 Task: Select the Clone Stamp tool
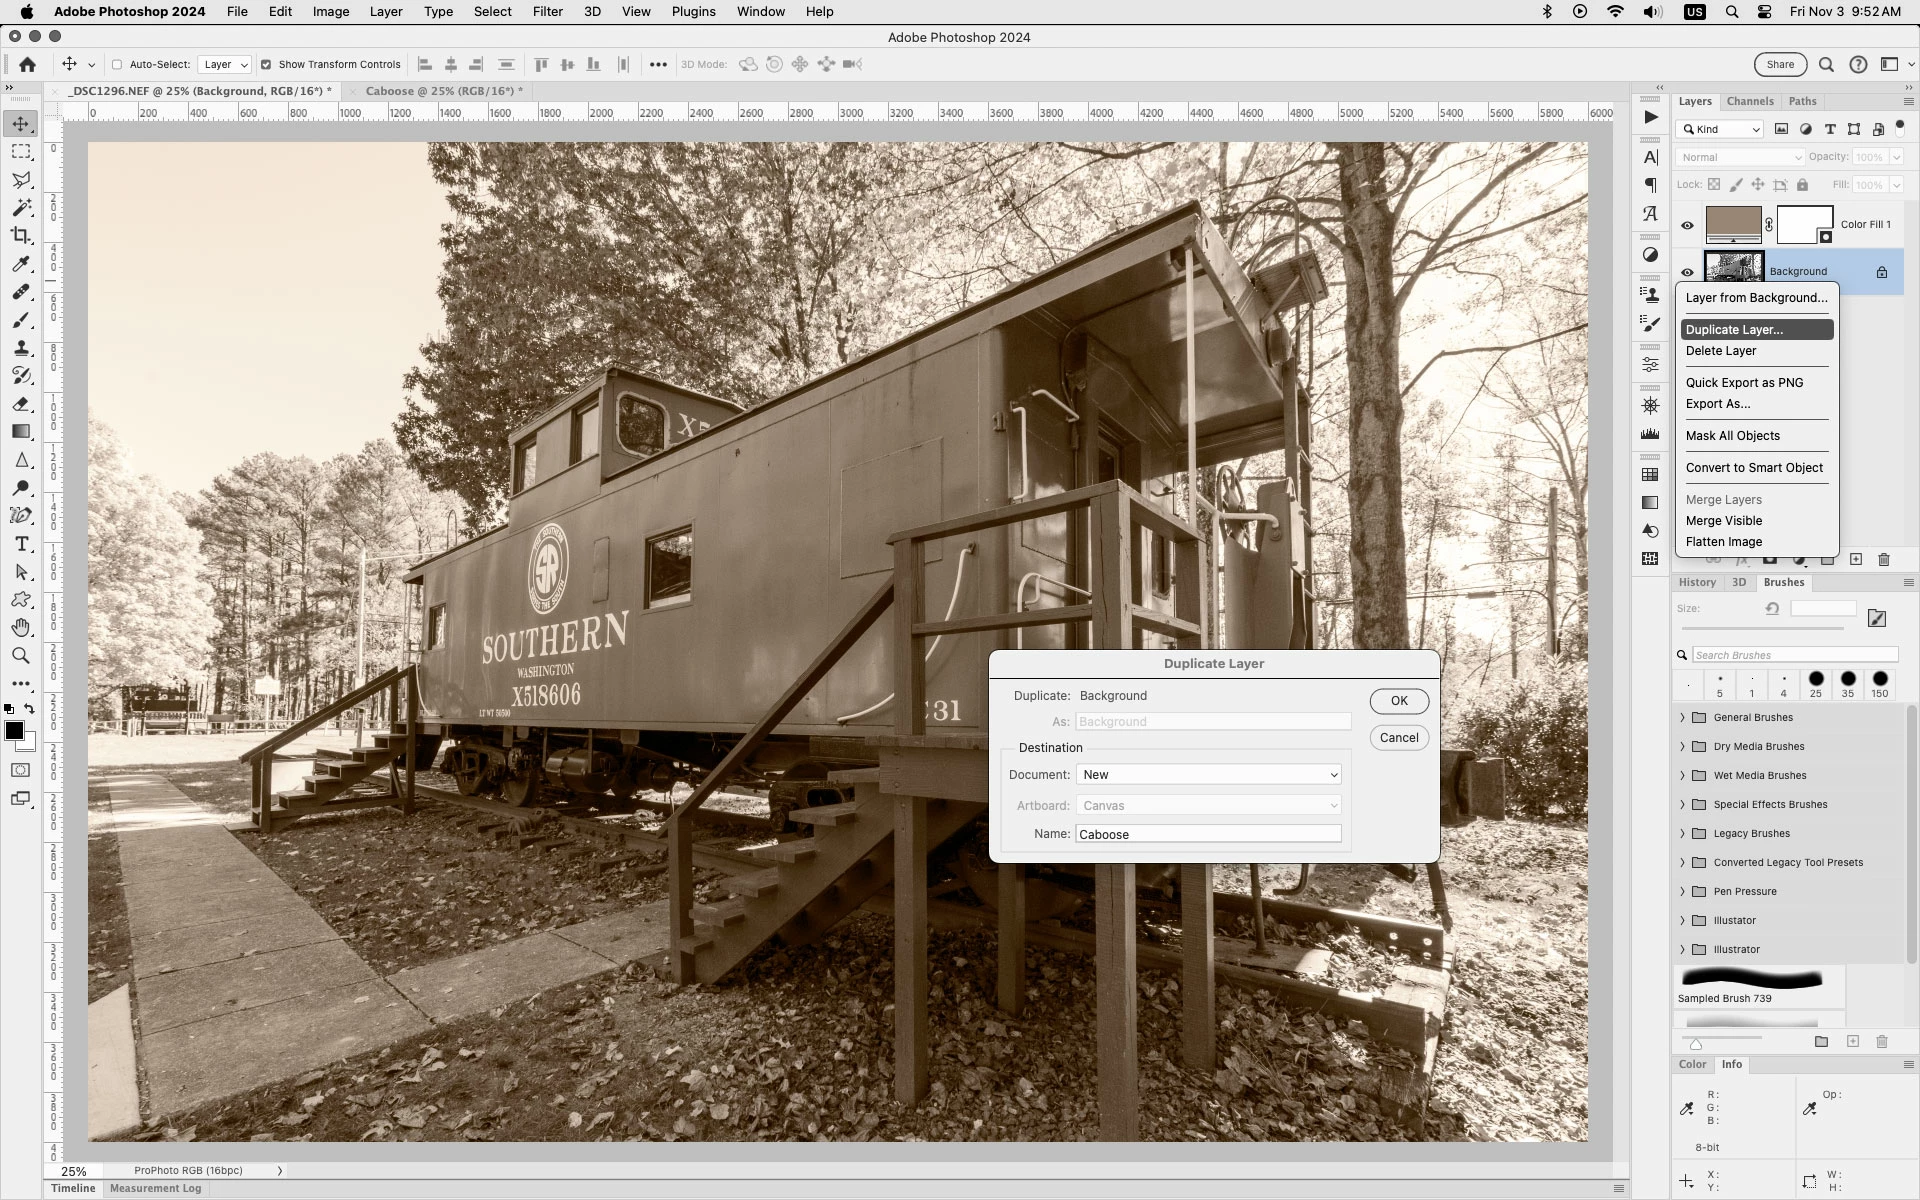(21, 348)
